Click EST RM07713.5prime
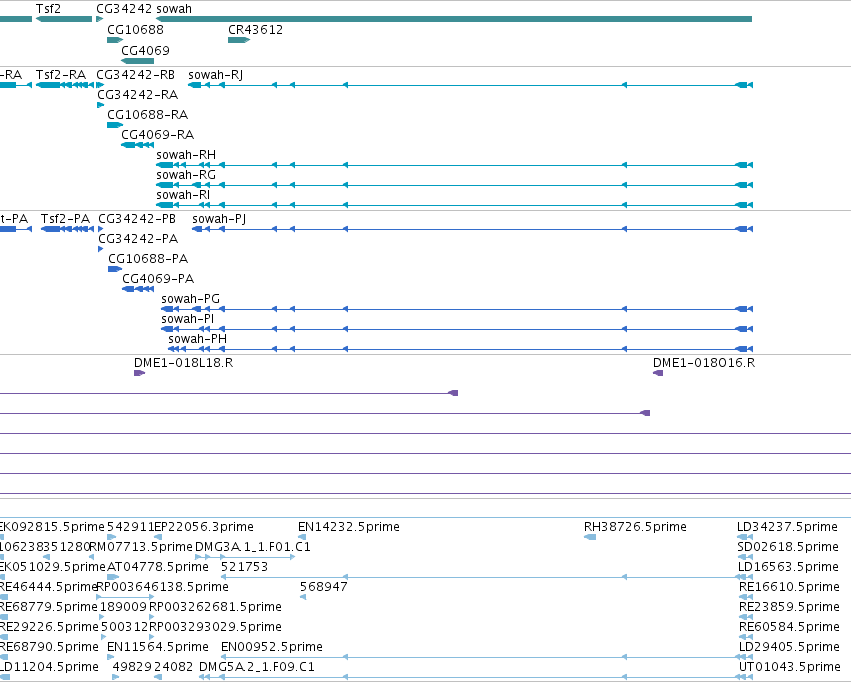The width and height of the screenshot is (851, 682). [141, 547]
